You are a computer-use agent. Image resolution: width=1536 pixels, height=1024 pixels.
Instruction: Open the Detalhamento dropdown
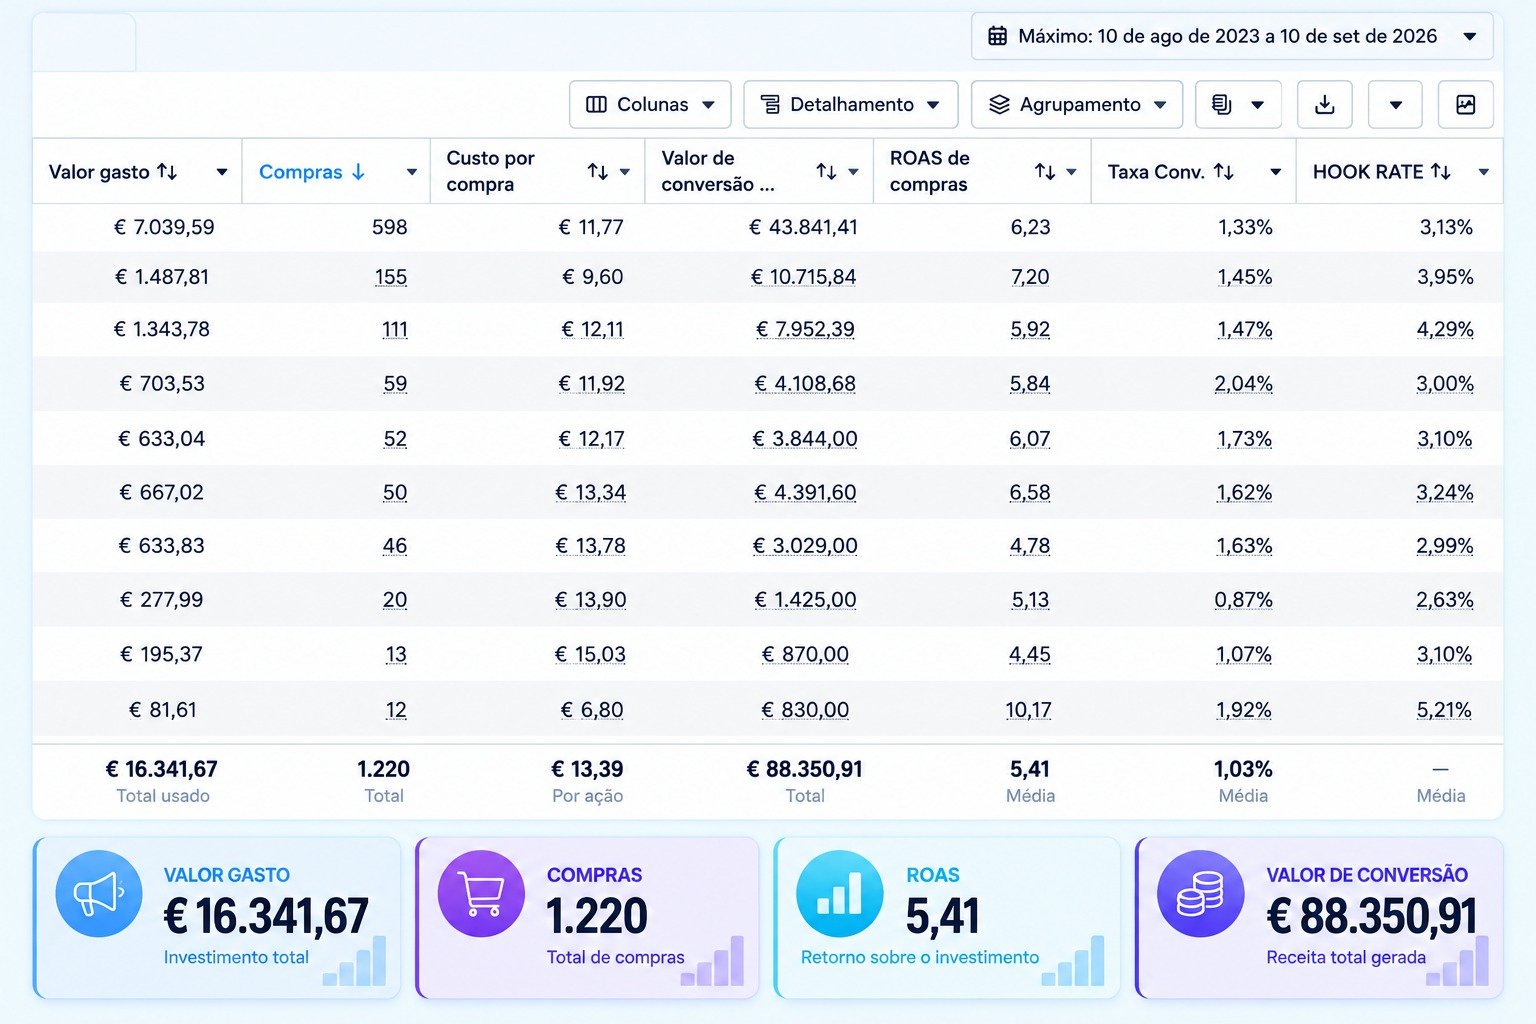click(x=851, y=104)
